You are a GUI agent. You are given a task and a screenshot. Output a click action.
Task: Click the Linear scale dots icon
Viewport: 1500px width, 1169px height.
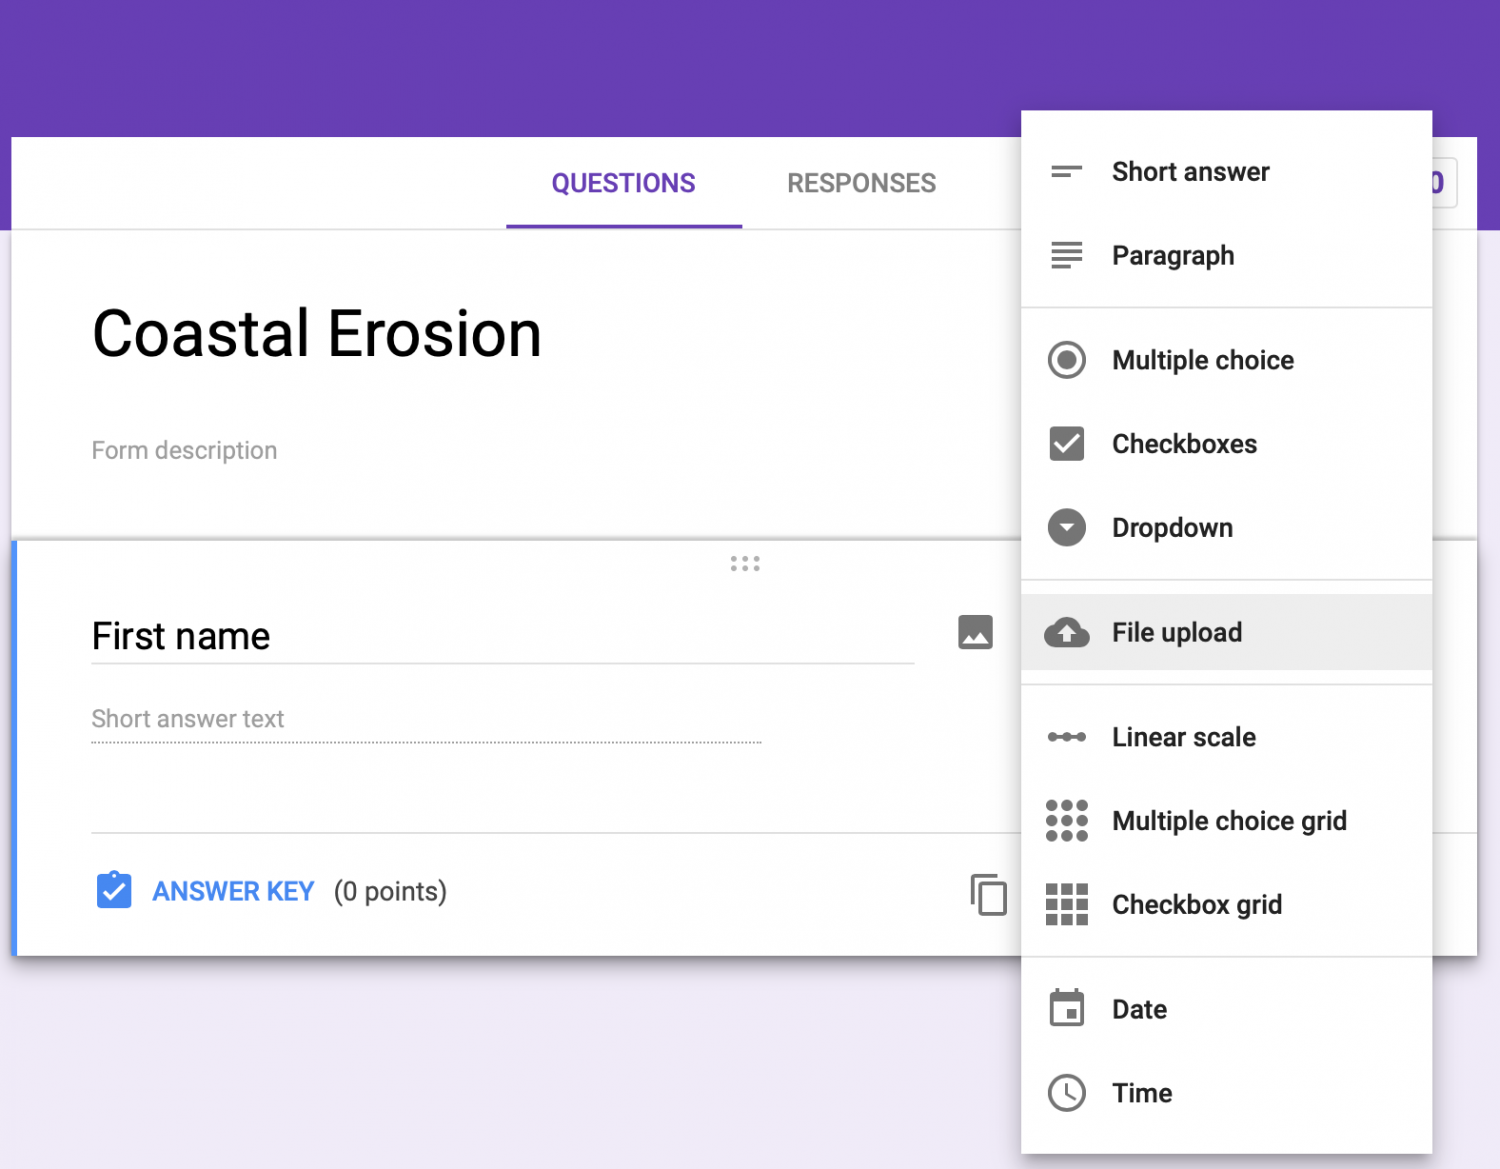coord(1067,737)
